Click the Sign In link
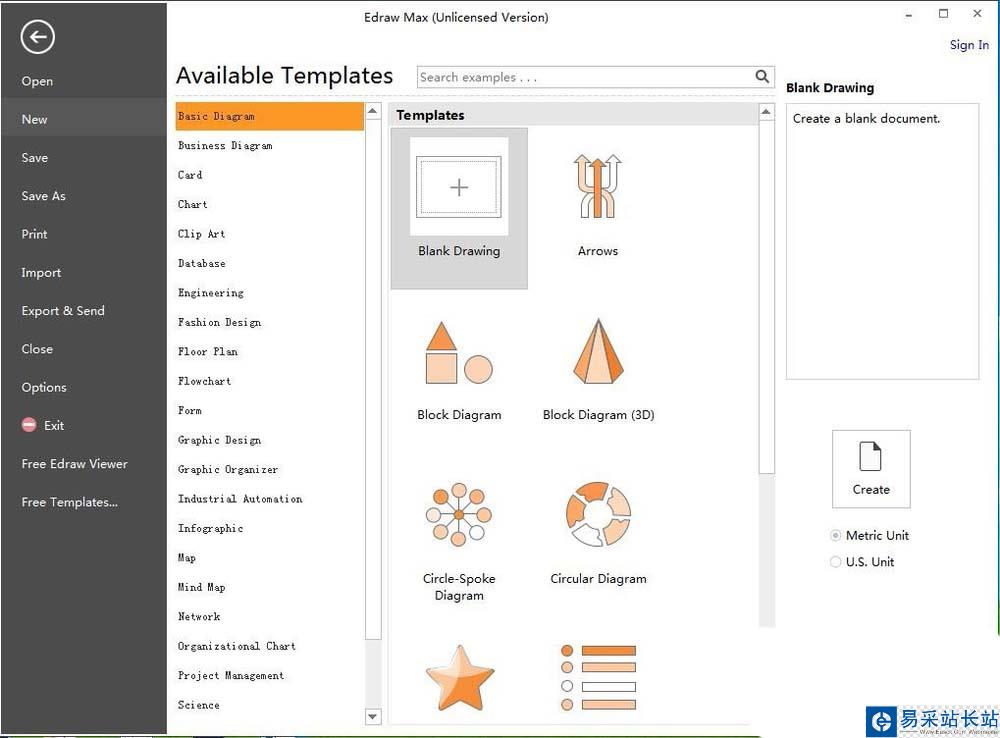The width and height of the screenshot is (1000, 738). pyautogui.click(x=969, y=45)
